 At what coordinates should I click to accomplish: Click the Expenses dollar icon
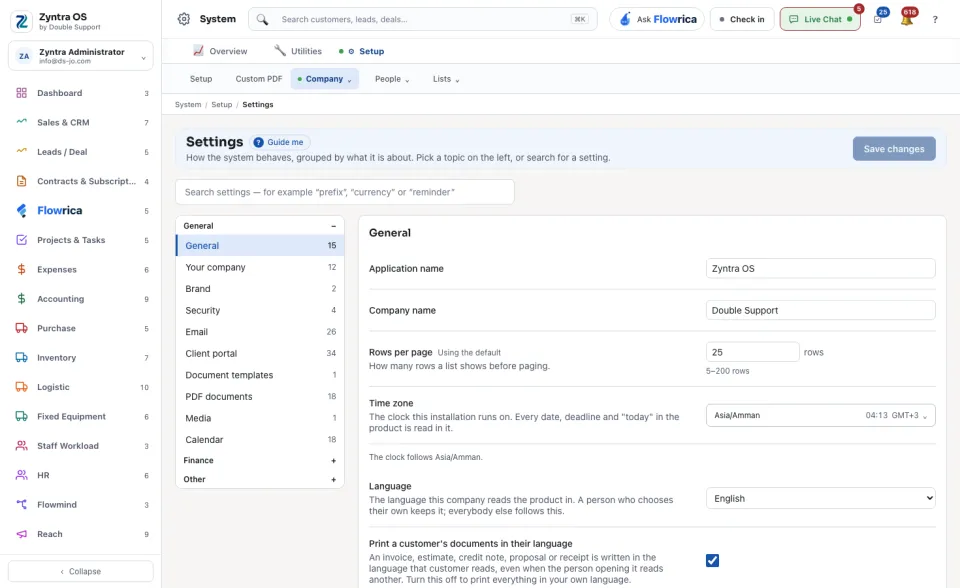click(21, 270)
